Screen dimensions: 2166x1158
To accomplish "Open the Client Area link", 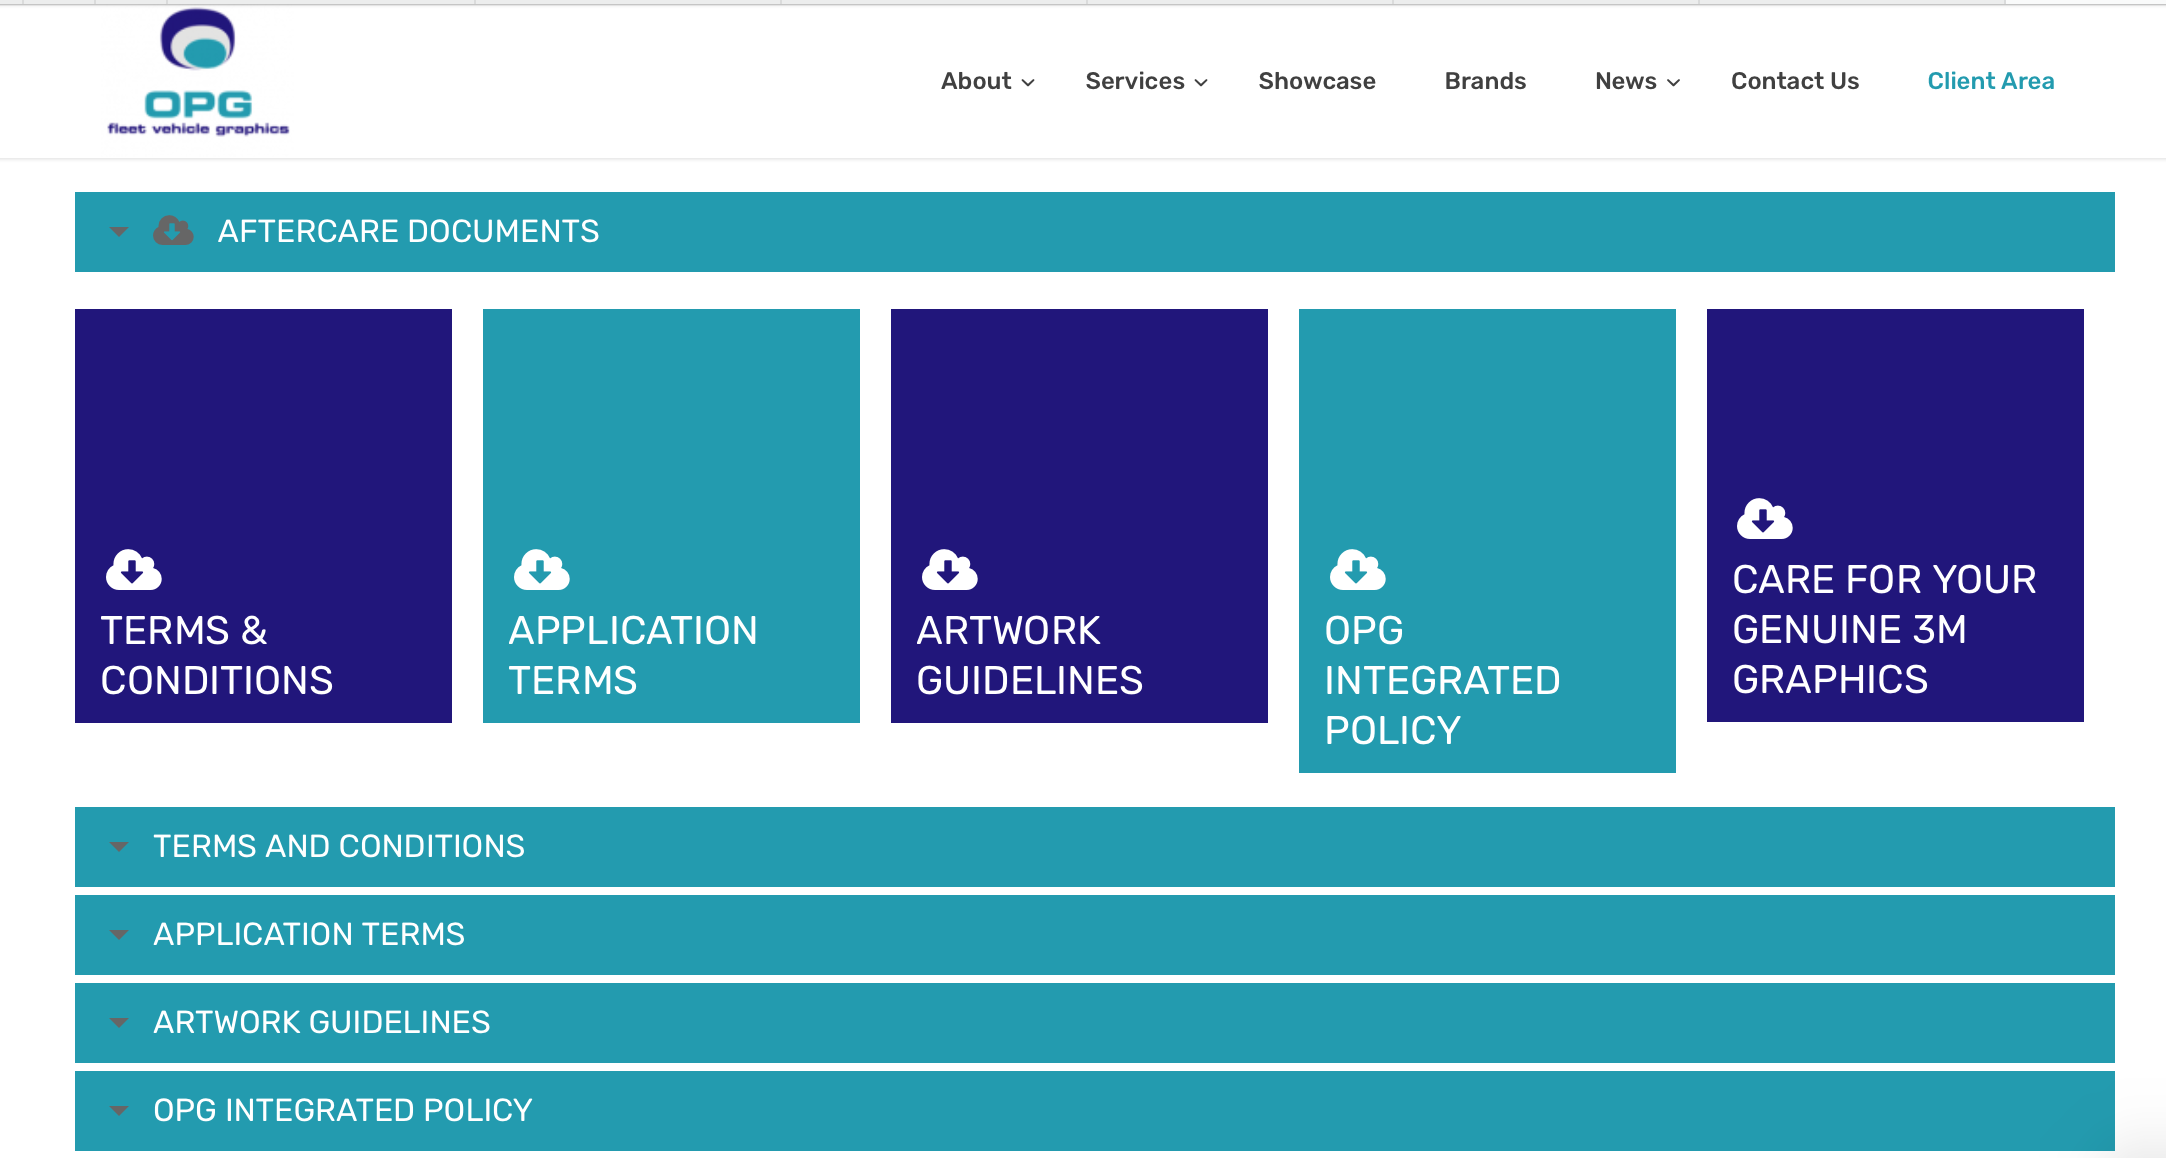I will [1991, 81].
